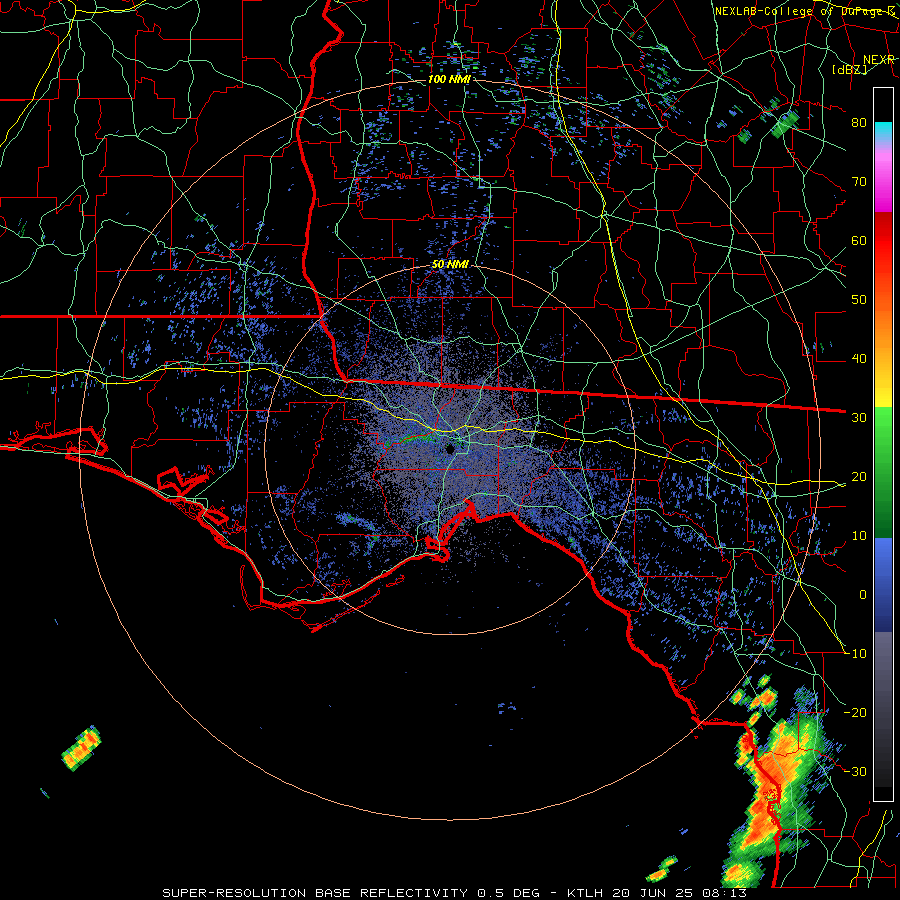Click the NEXLAB-College of DuPage credit text
Screen dimensions: 900x900
click(804, 11)
